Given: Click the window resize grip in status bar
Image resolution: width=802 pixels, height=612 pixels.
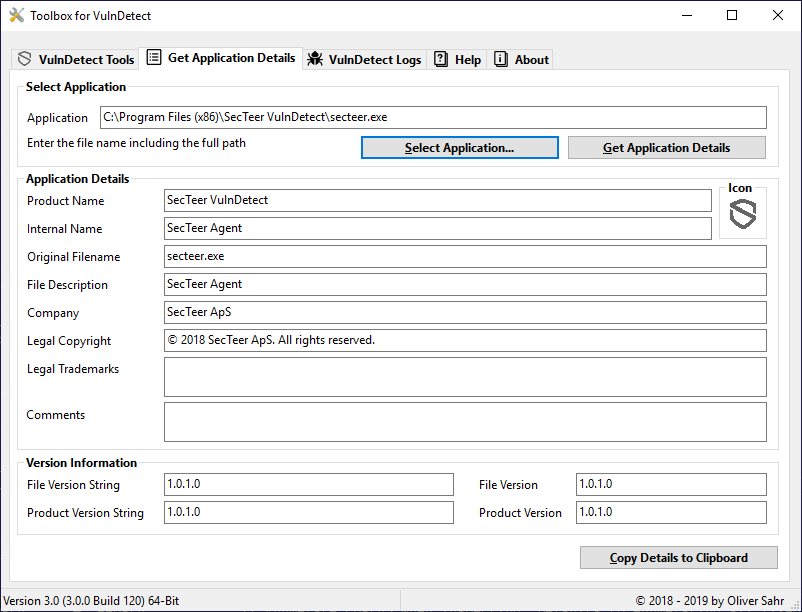Looking at the screenshot, I should (794, 603).
